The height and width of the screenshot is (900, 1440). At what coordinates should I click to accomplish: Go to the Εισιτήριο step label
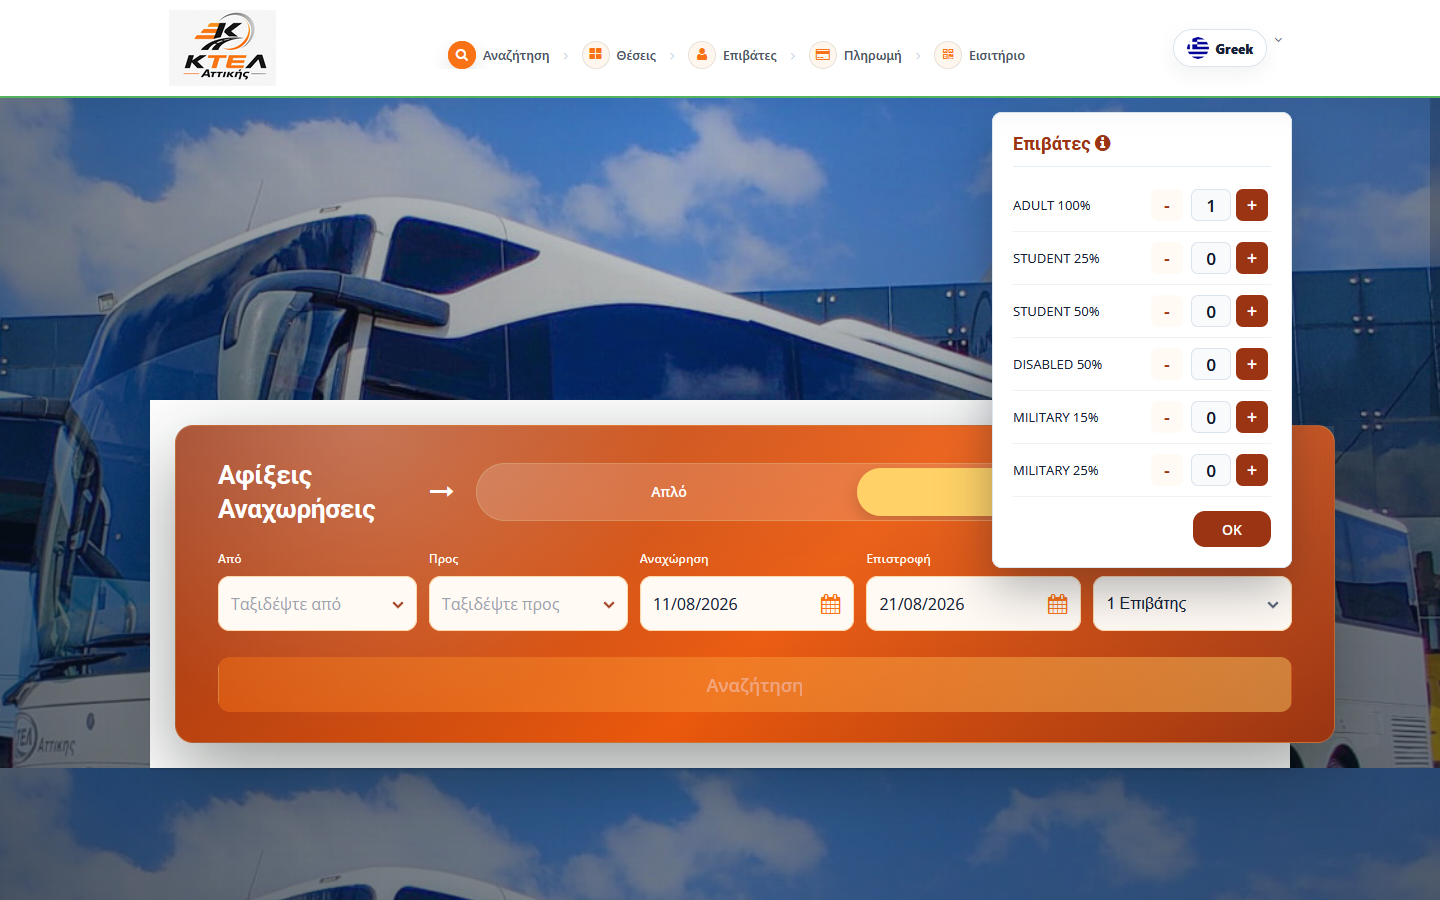click(997, 56)
